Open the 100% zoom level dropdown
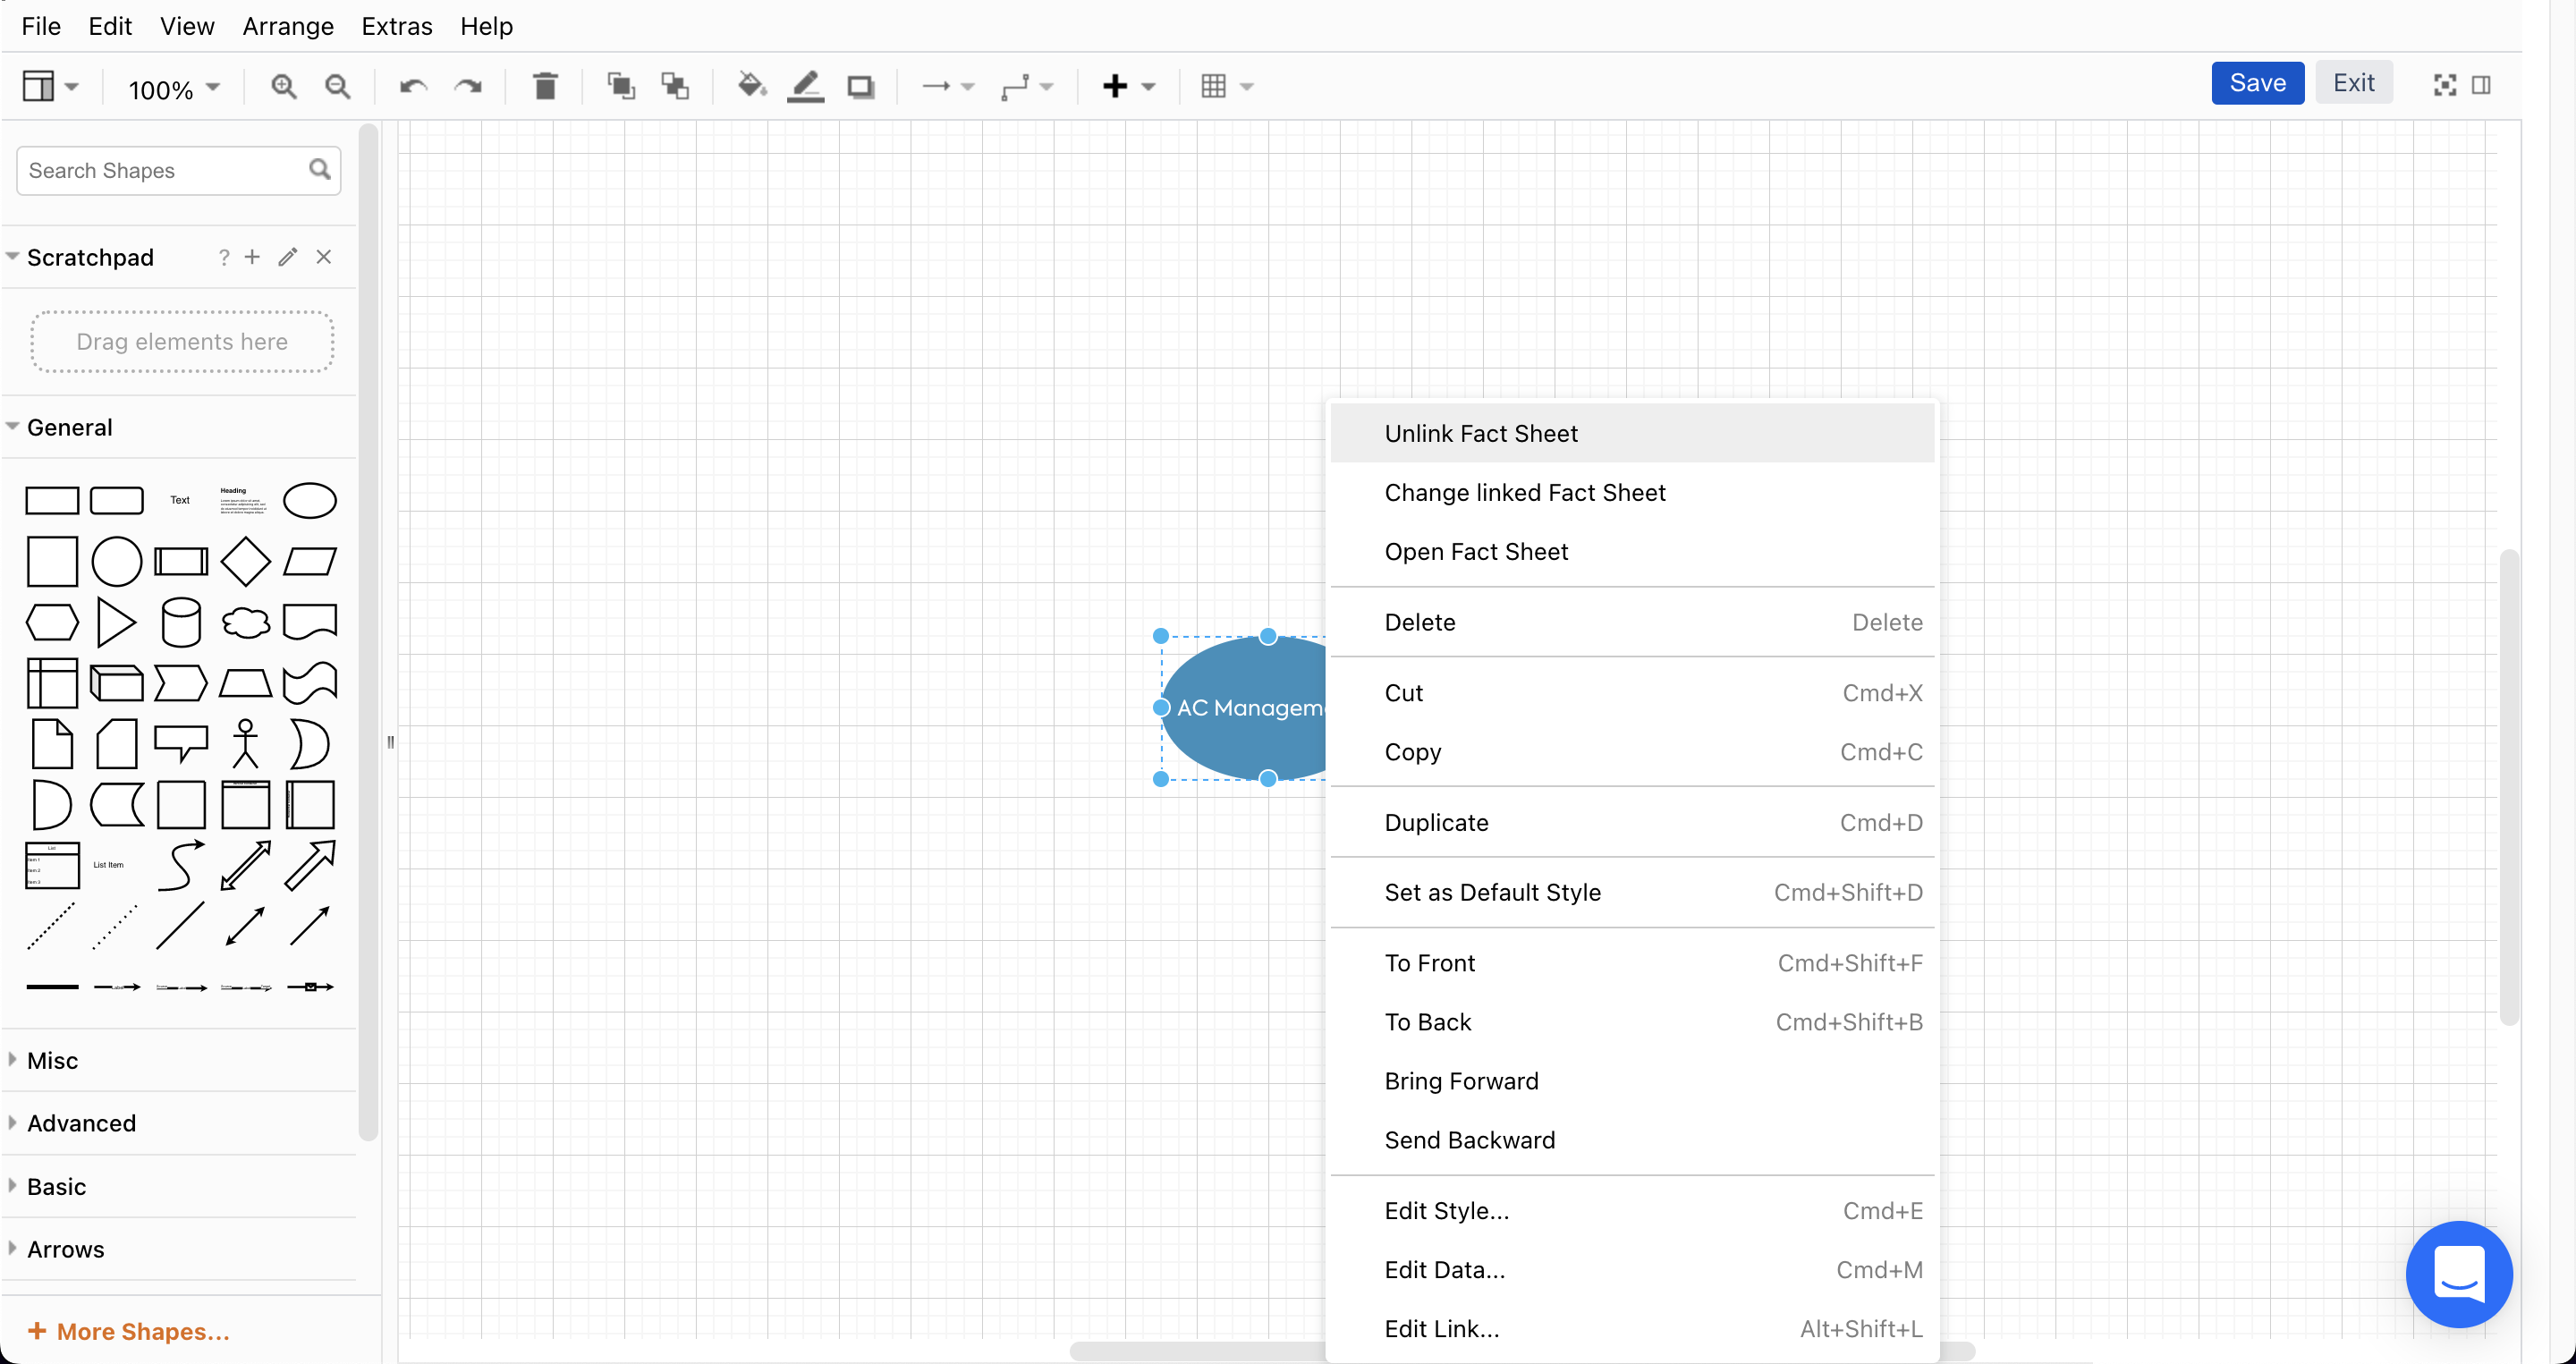2576x1364 pixels. [x=173, y=89]
